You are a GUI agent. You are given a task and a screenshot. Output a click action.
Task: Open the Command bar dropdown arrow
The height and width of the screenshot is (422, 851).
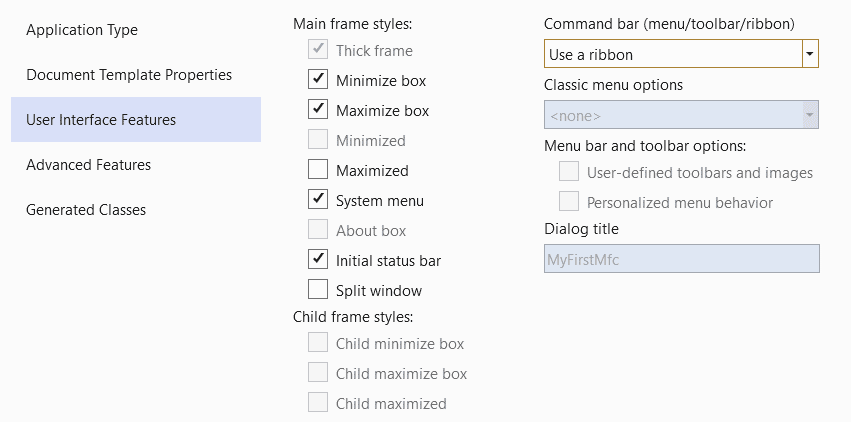pyautogui.click(x=810, y=54)
